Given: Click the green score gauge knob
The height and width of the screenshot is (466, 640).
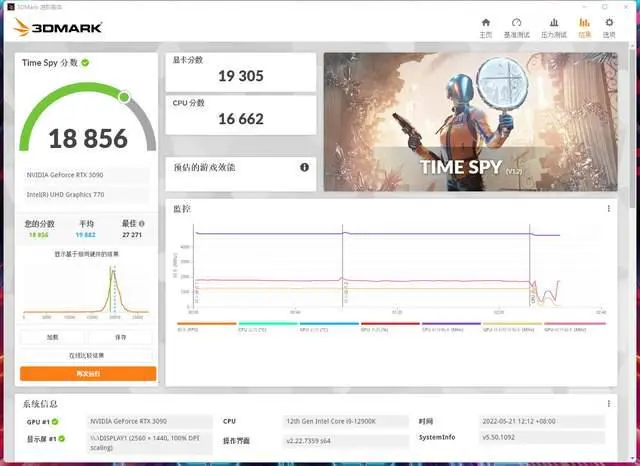Looking at the screenshot, I should [x=124, y=97].
